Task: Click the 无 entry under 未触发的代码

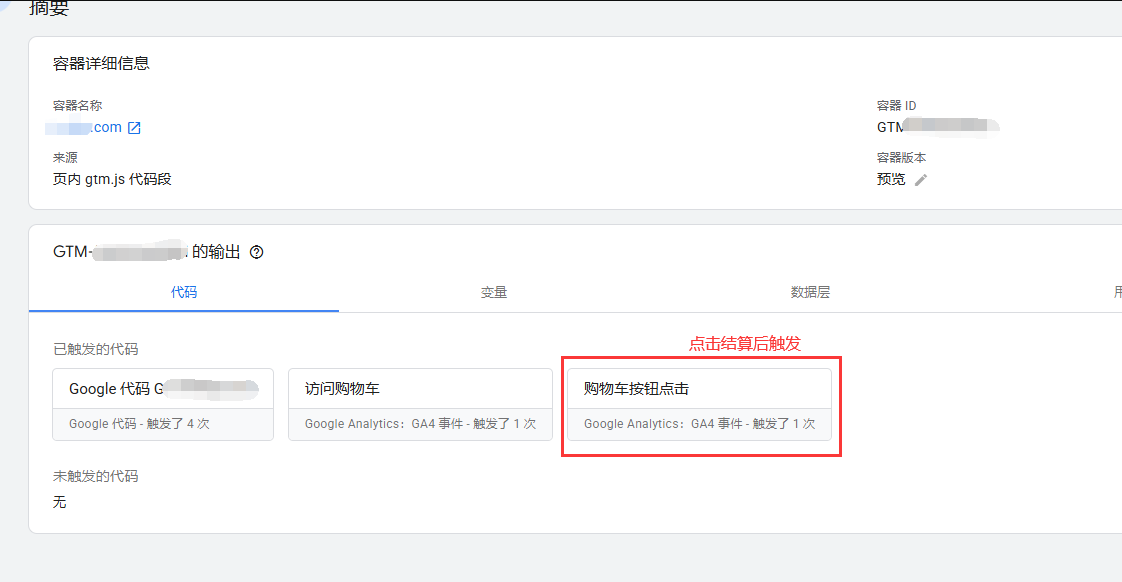Action: click(x=59, y=503)
